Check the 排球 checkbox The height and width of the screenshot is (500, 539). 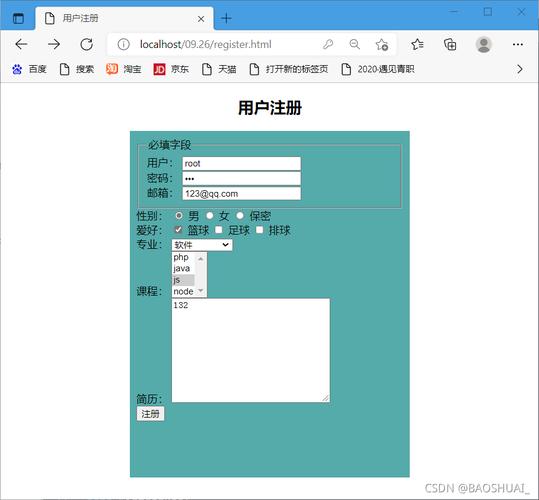point(260,230)
